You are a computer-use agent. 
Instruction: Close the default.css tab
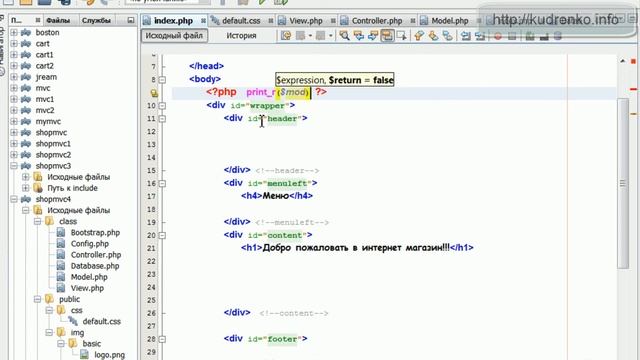click(270, 20)
